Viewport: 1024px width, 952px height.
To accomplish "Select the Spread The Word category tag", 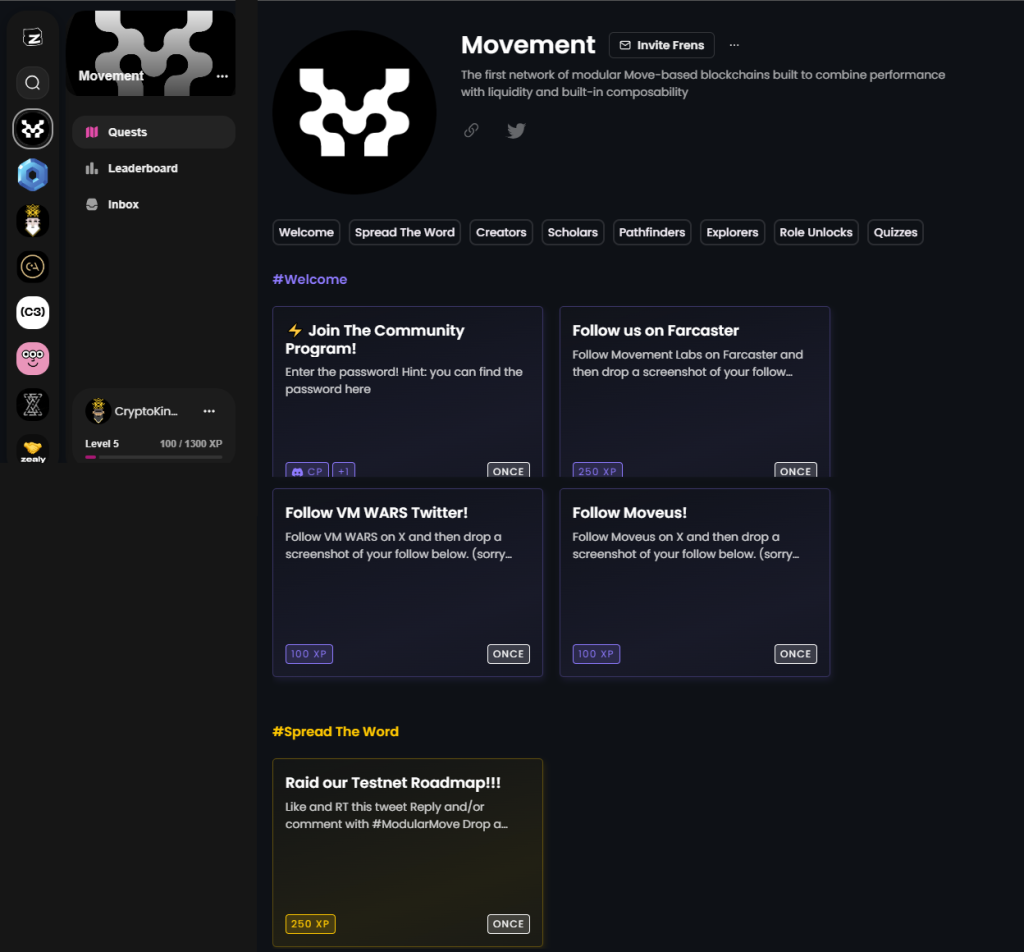I will (404, 232).
